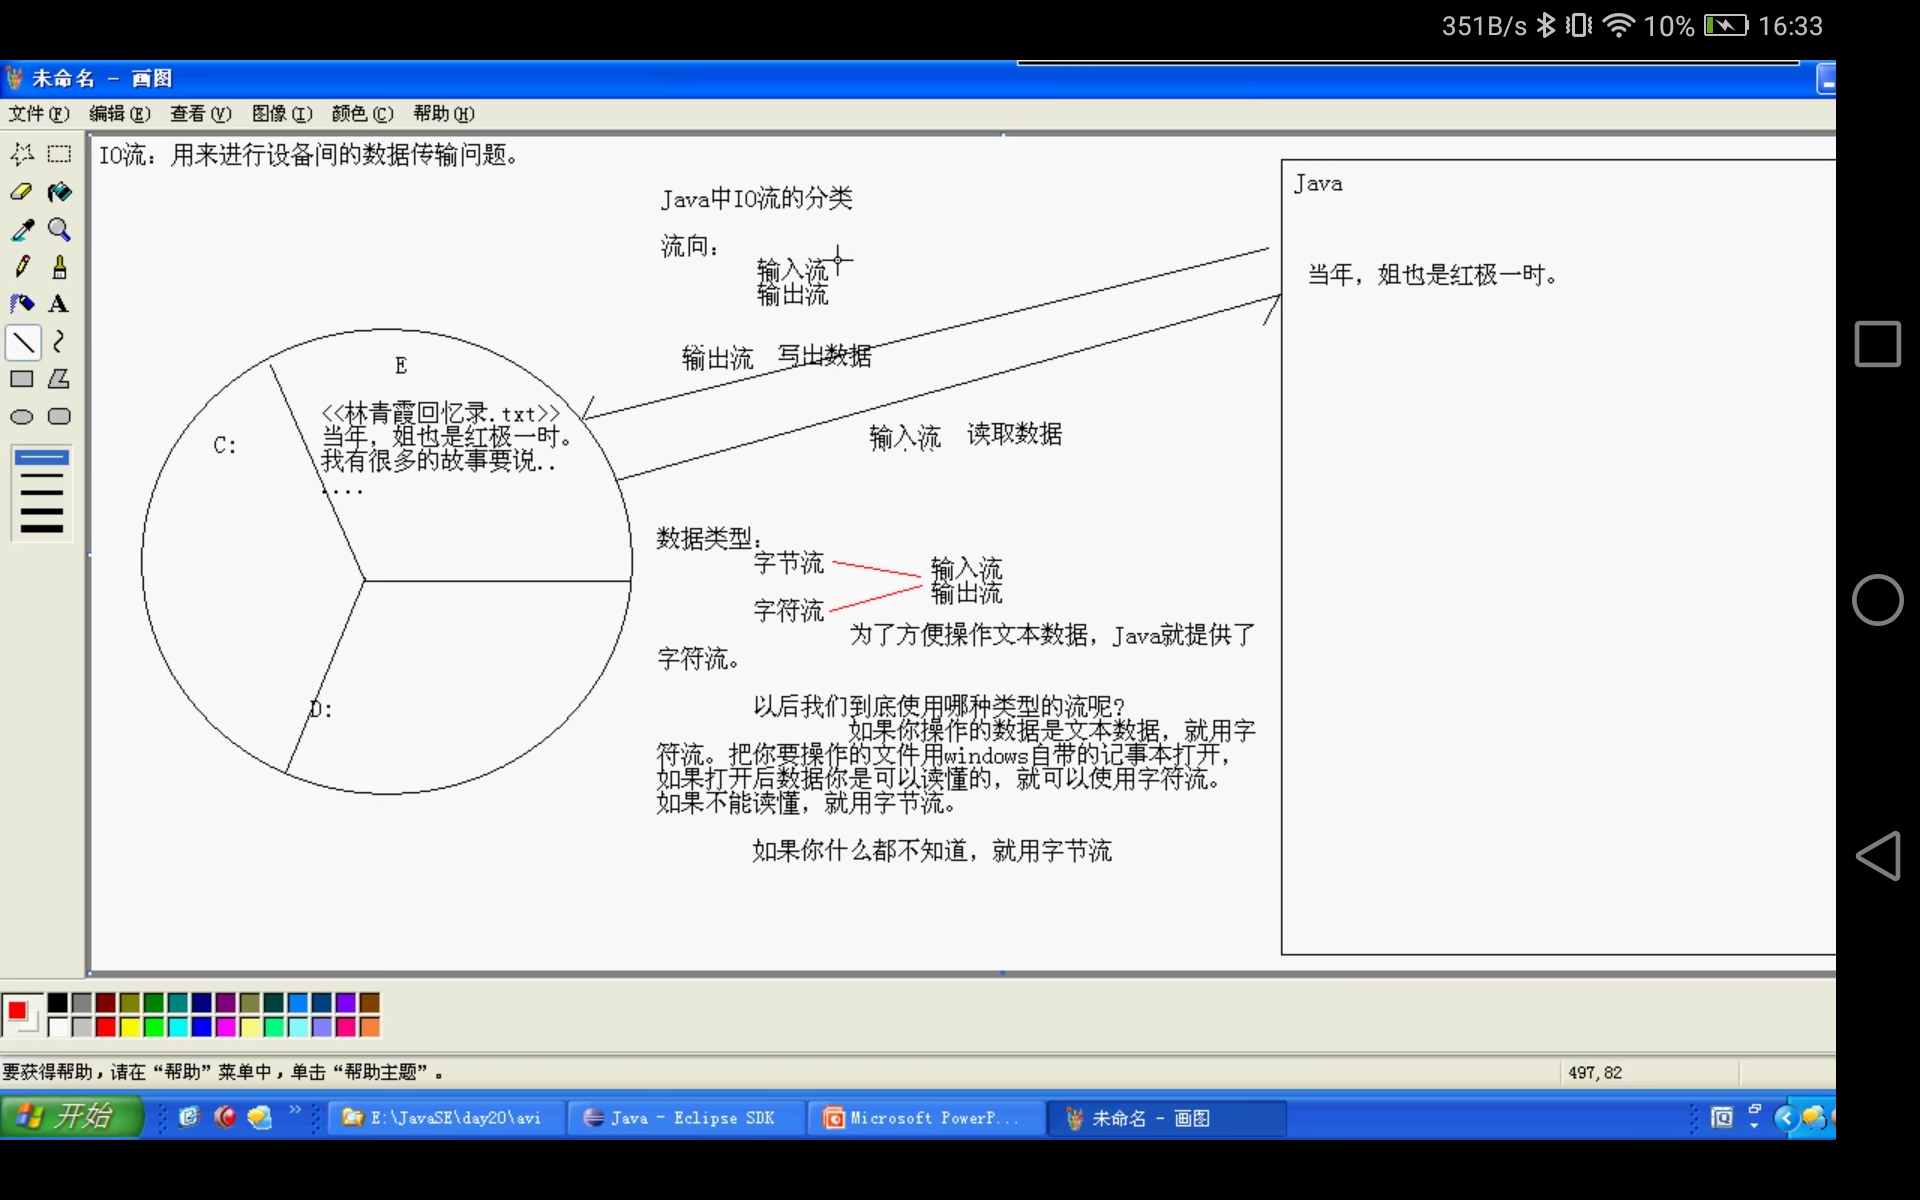Pick the orange palette swatch
Image resolution: width=1920 pixels, height=1200 pixels.
tap(370, 1027)
